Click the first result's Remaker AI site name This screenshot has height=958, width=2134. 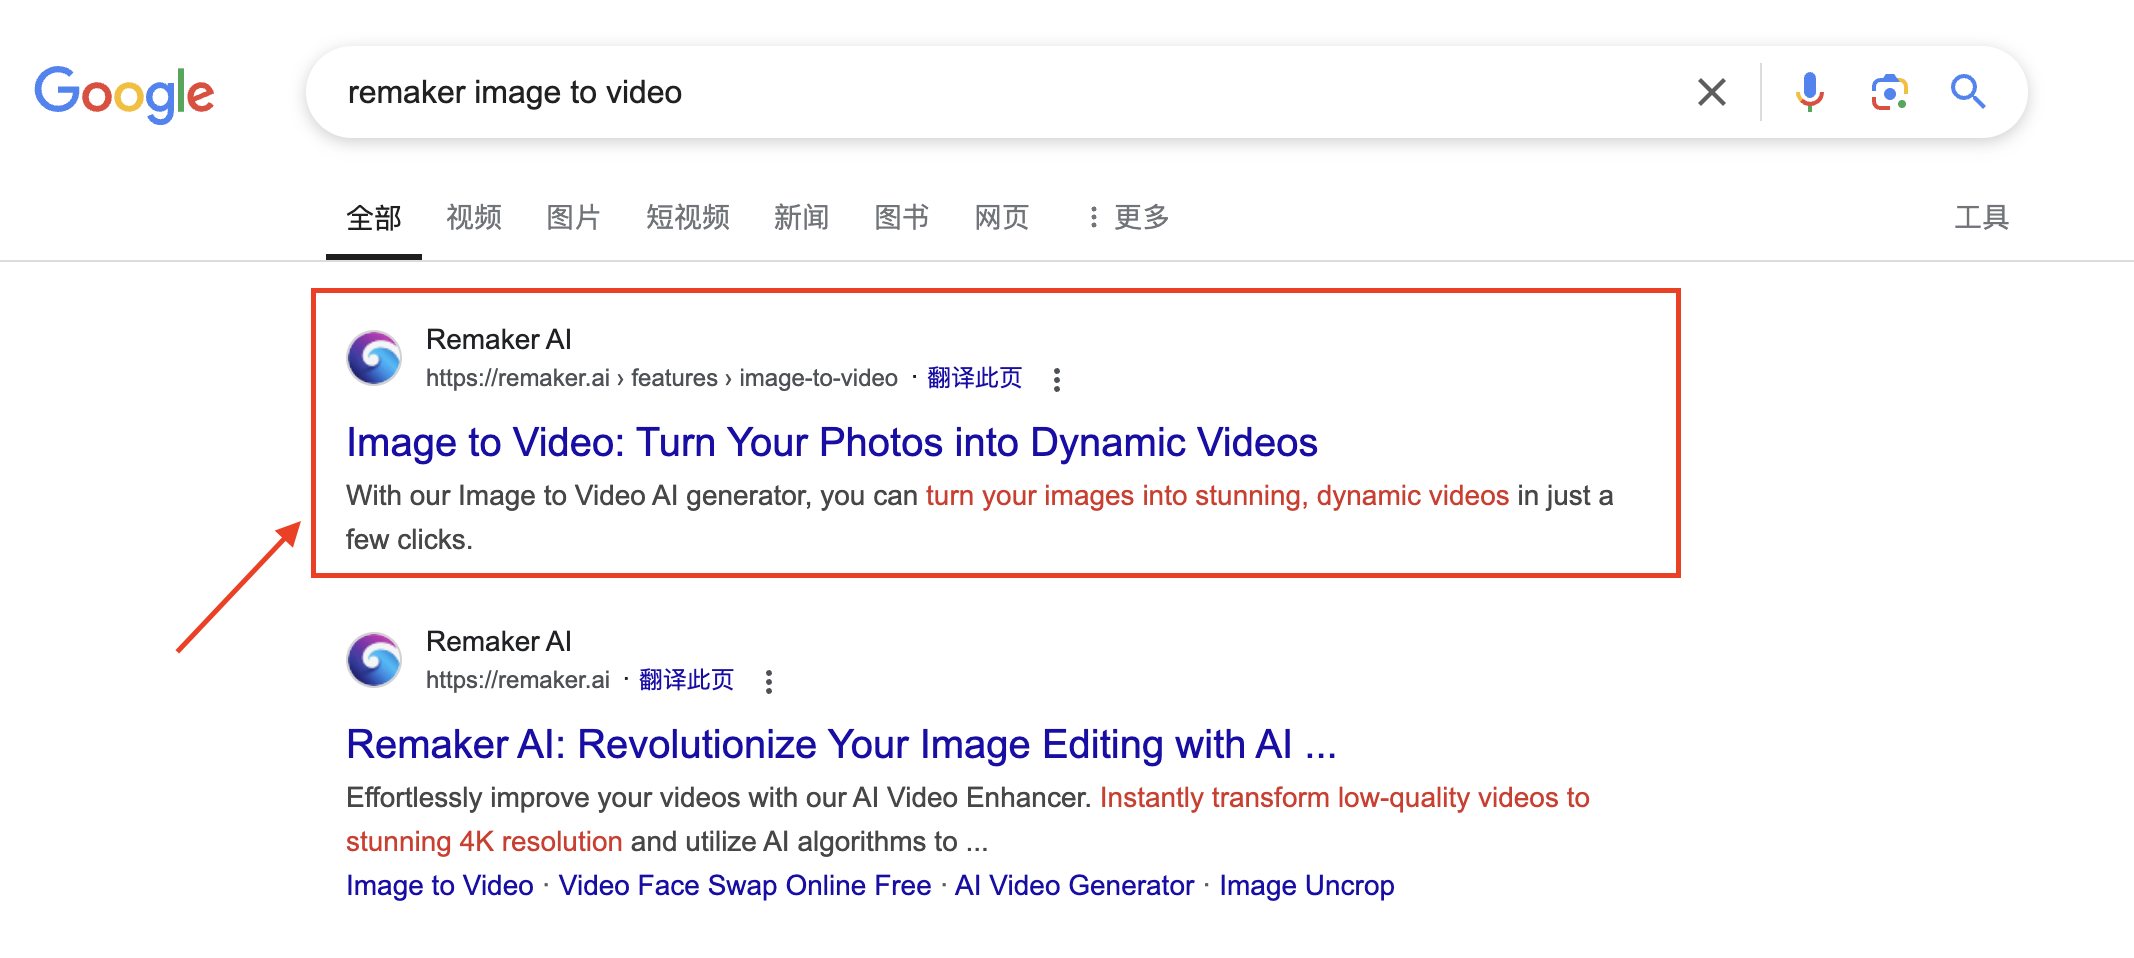click(499, 339)
